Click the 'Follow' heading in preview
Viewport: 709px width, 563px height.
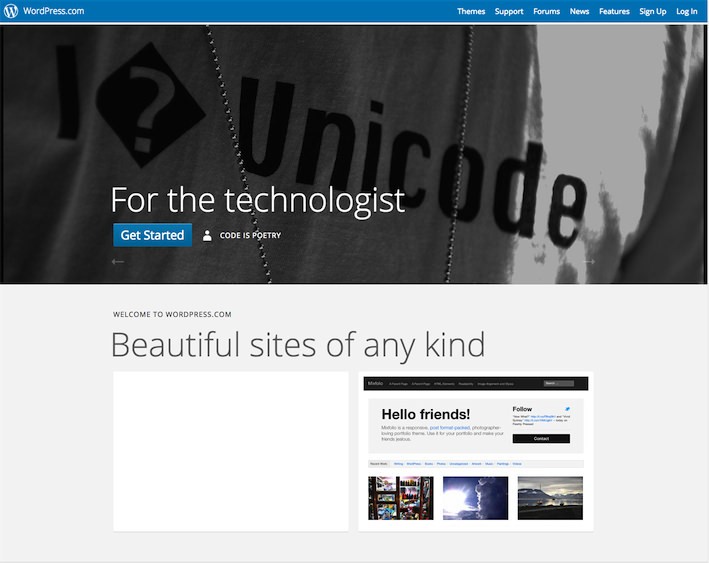[522, 409]
